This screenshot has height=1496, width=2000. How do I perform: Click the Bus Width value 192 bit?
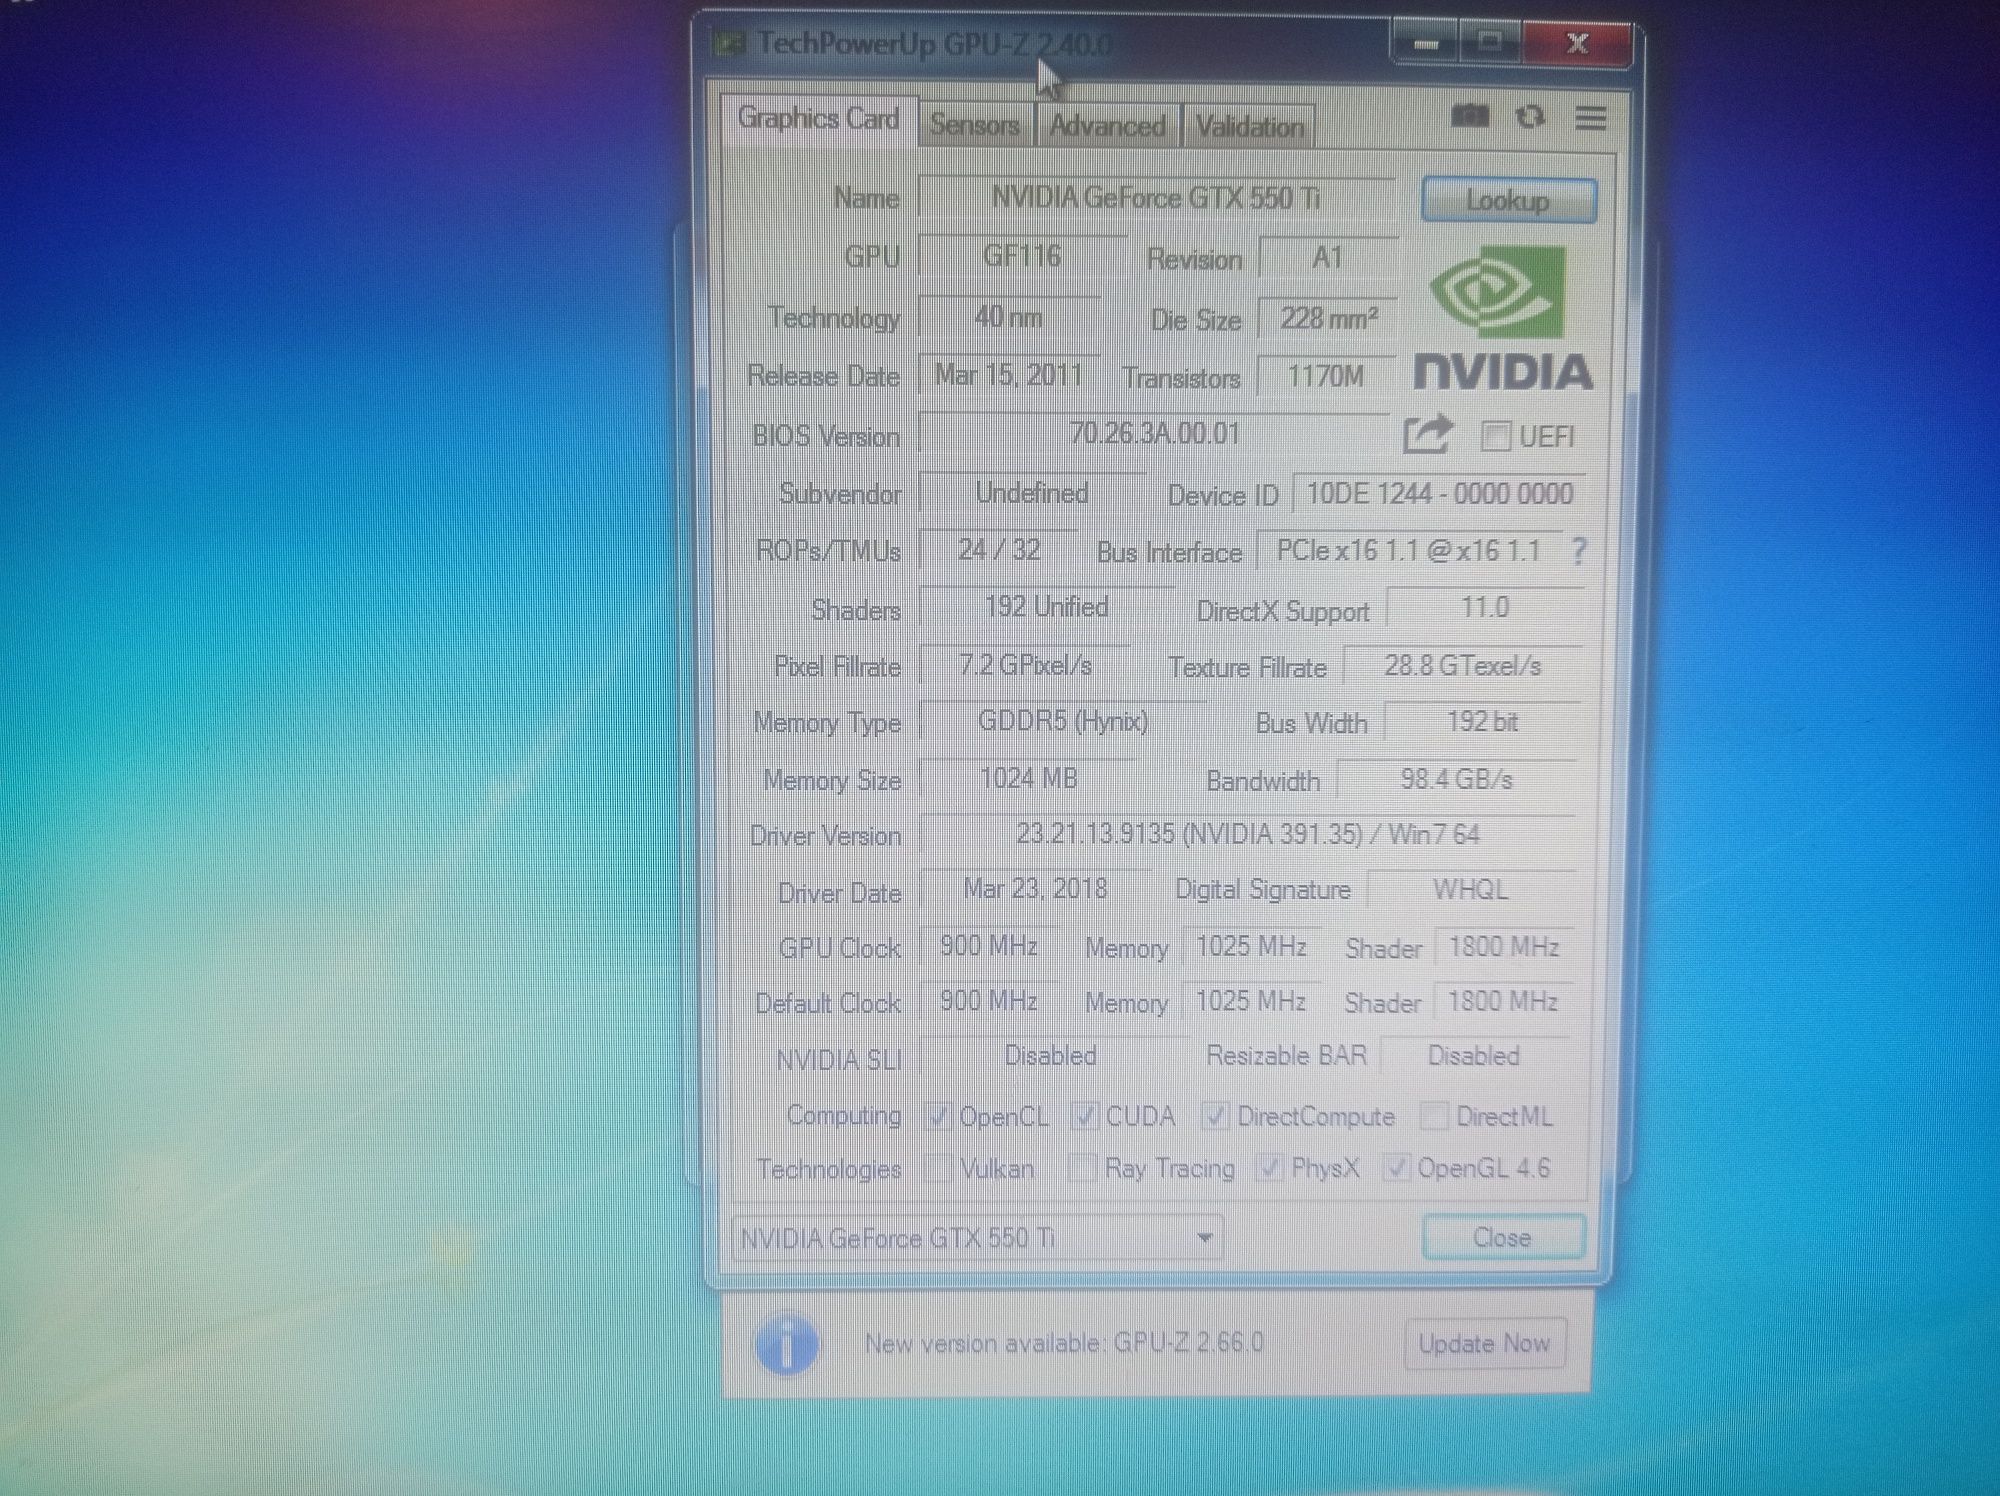coord(1482,722)
